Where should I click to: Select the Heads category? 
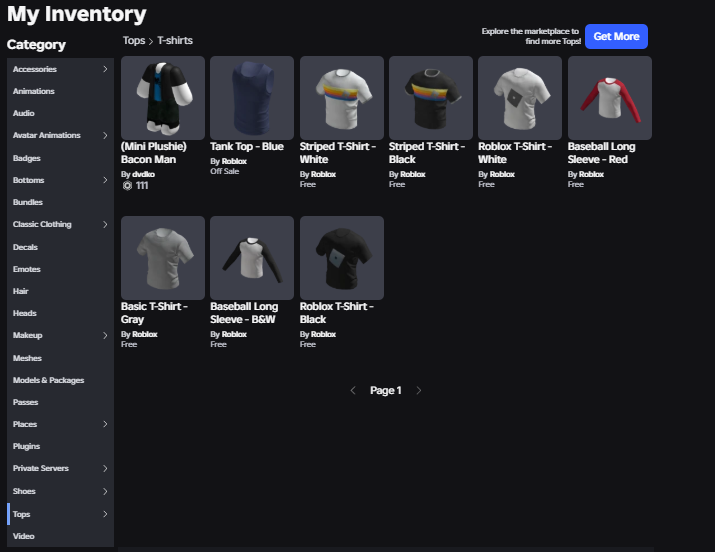tap(25, 313)
